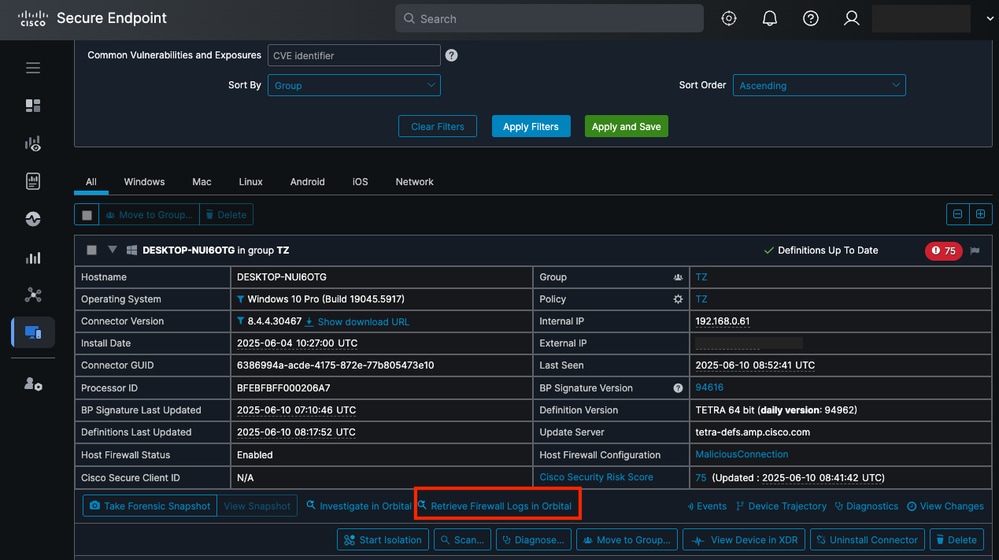Viewport: 999px width, 560px height.
Task: Click the top Delete button beside Move to Group
Action: 226,215
